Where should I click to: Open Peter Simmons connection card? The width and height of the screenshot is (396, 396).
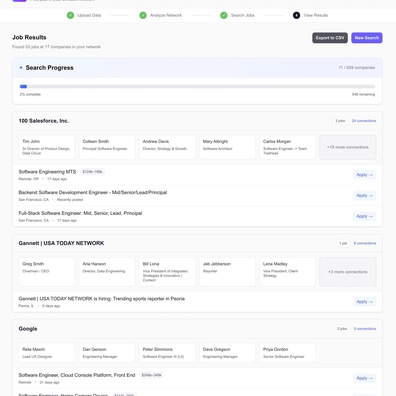[x=167, y=353]
